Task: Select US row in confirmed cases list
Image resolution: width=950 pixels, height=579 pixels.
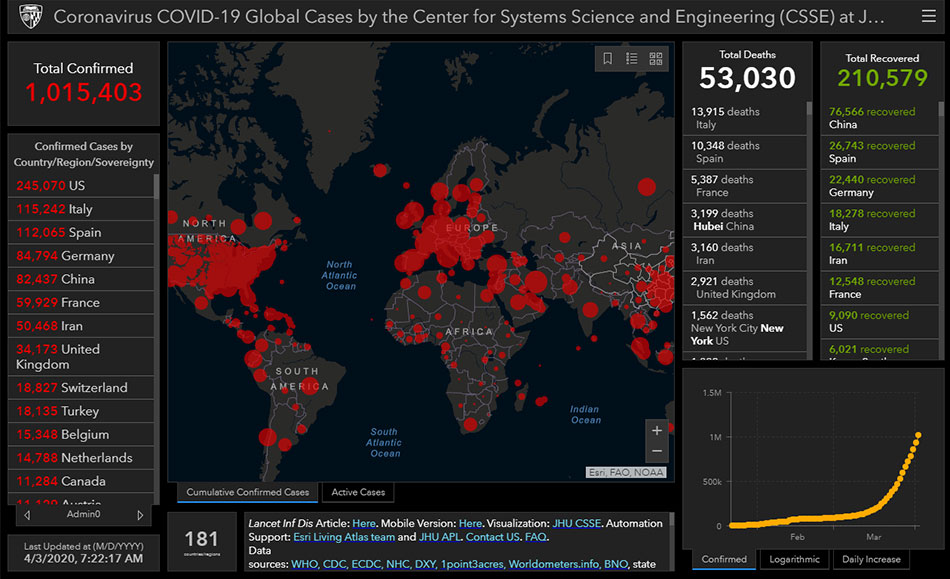Action: coord(81,185)
